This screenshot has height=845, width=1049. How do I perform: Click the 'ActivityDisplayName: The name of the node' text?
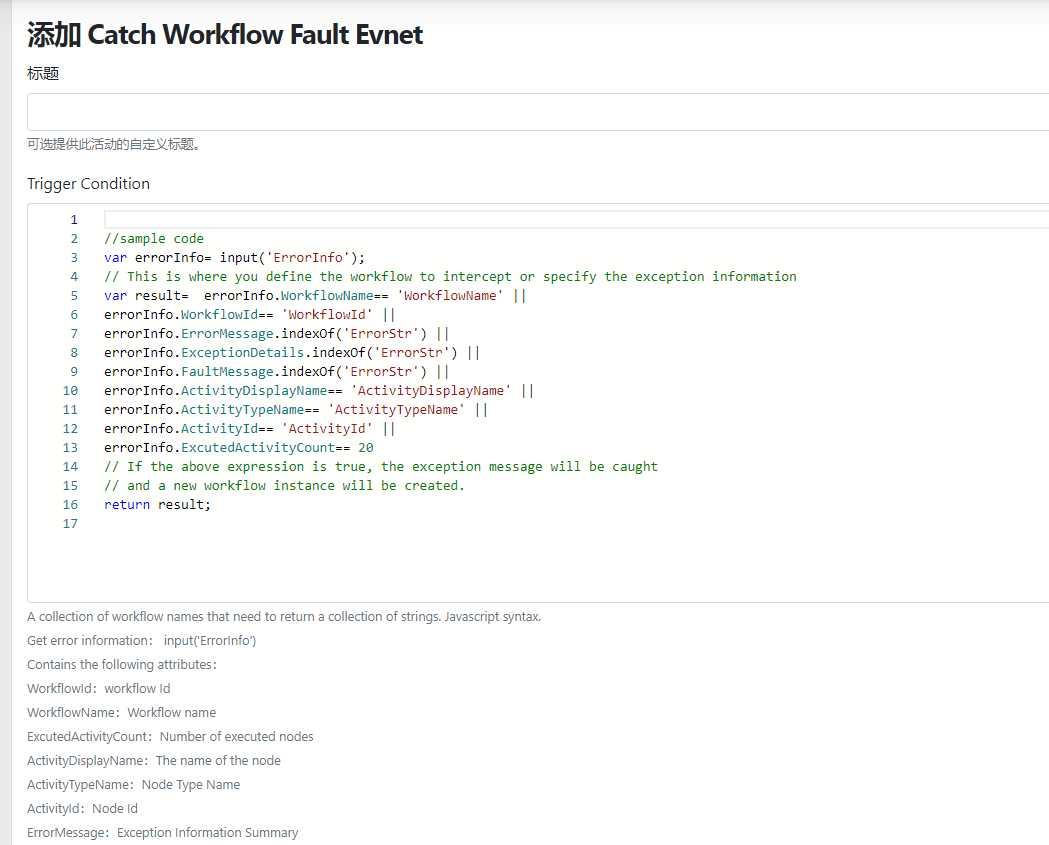coord(154,761)
